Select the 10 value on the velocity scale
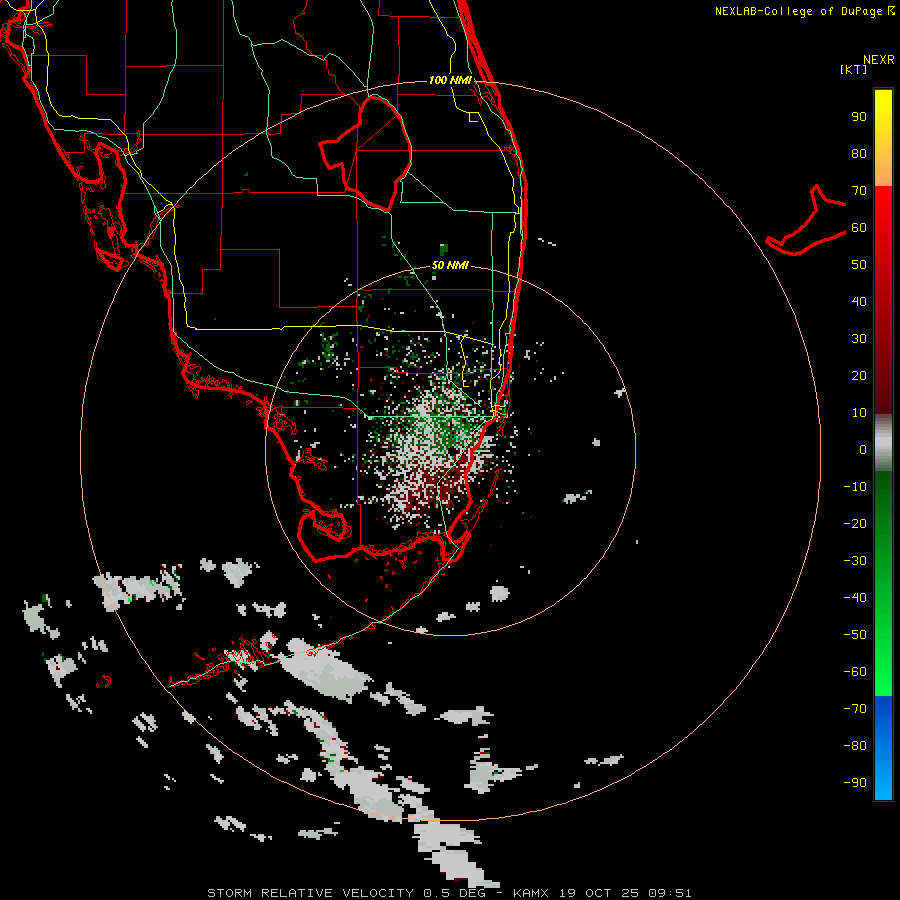Image resolution: width=900 pixels, height=900 pixels. tap(859, 413)
